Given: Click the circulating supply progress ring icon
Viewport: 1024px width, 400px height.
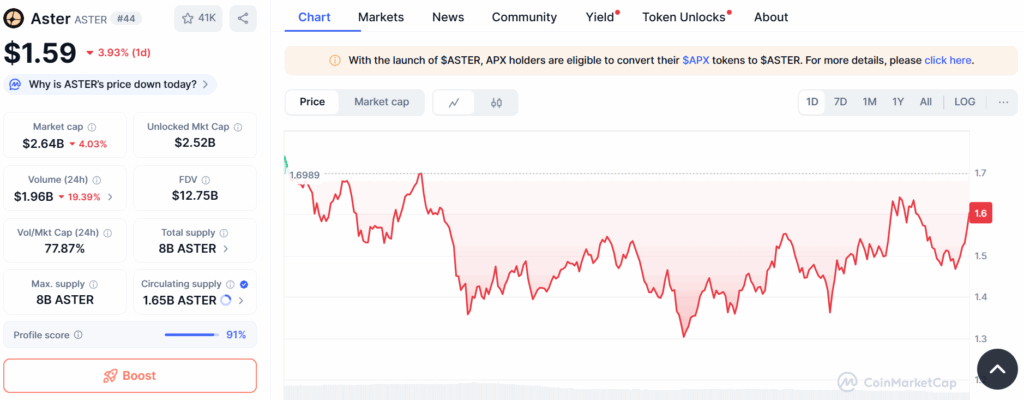Looking at the screenshot, I should (226, 301).
